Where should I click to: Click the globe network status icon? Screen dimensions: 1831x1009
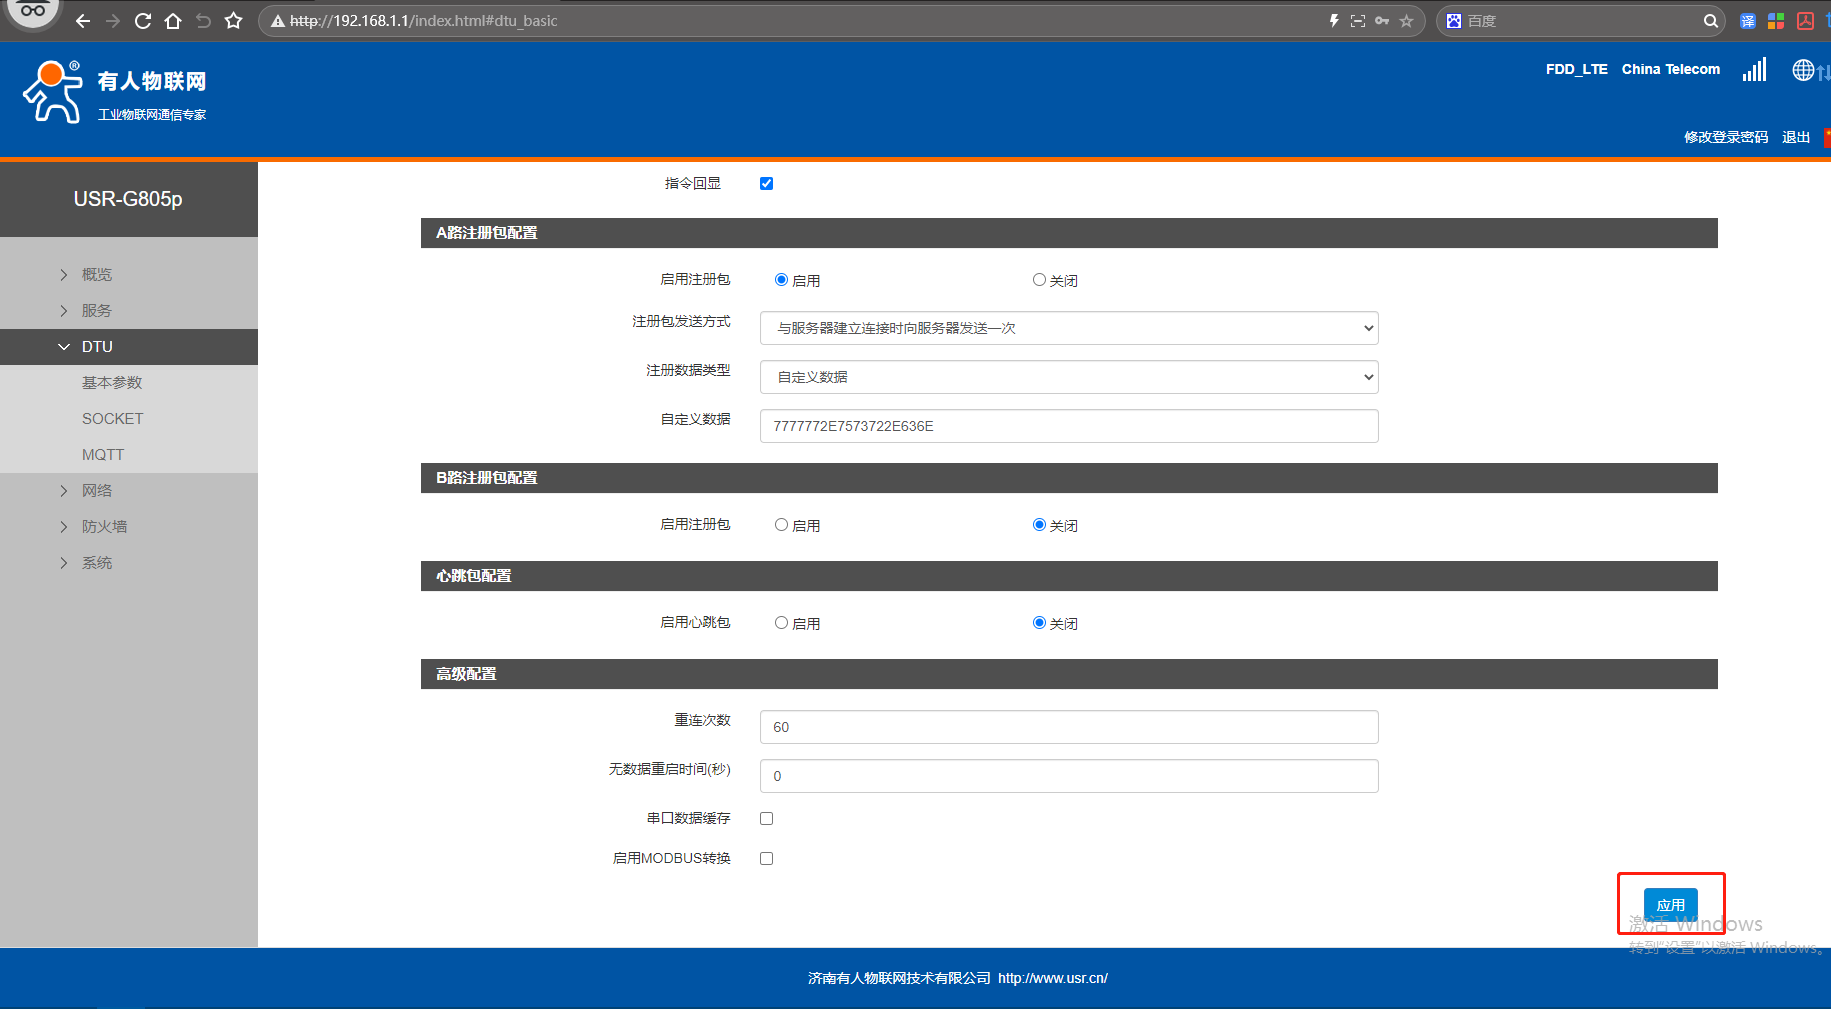click(1803, 70)
